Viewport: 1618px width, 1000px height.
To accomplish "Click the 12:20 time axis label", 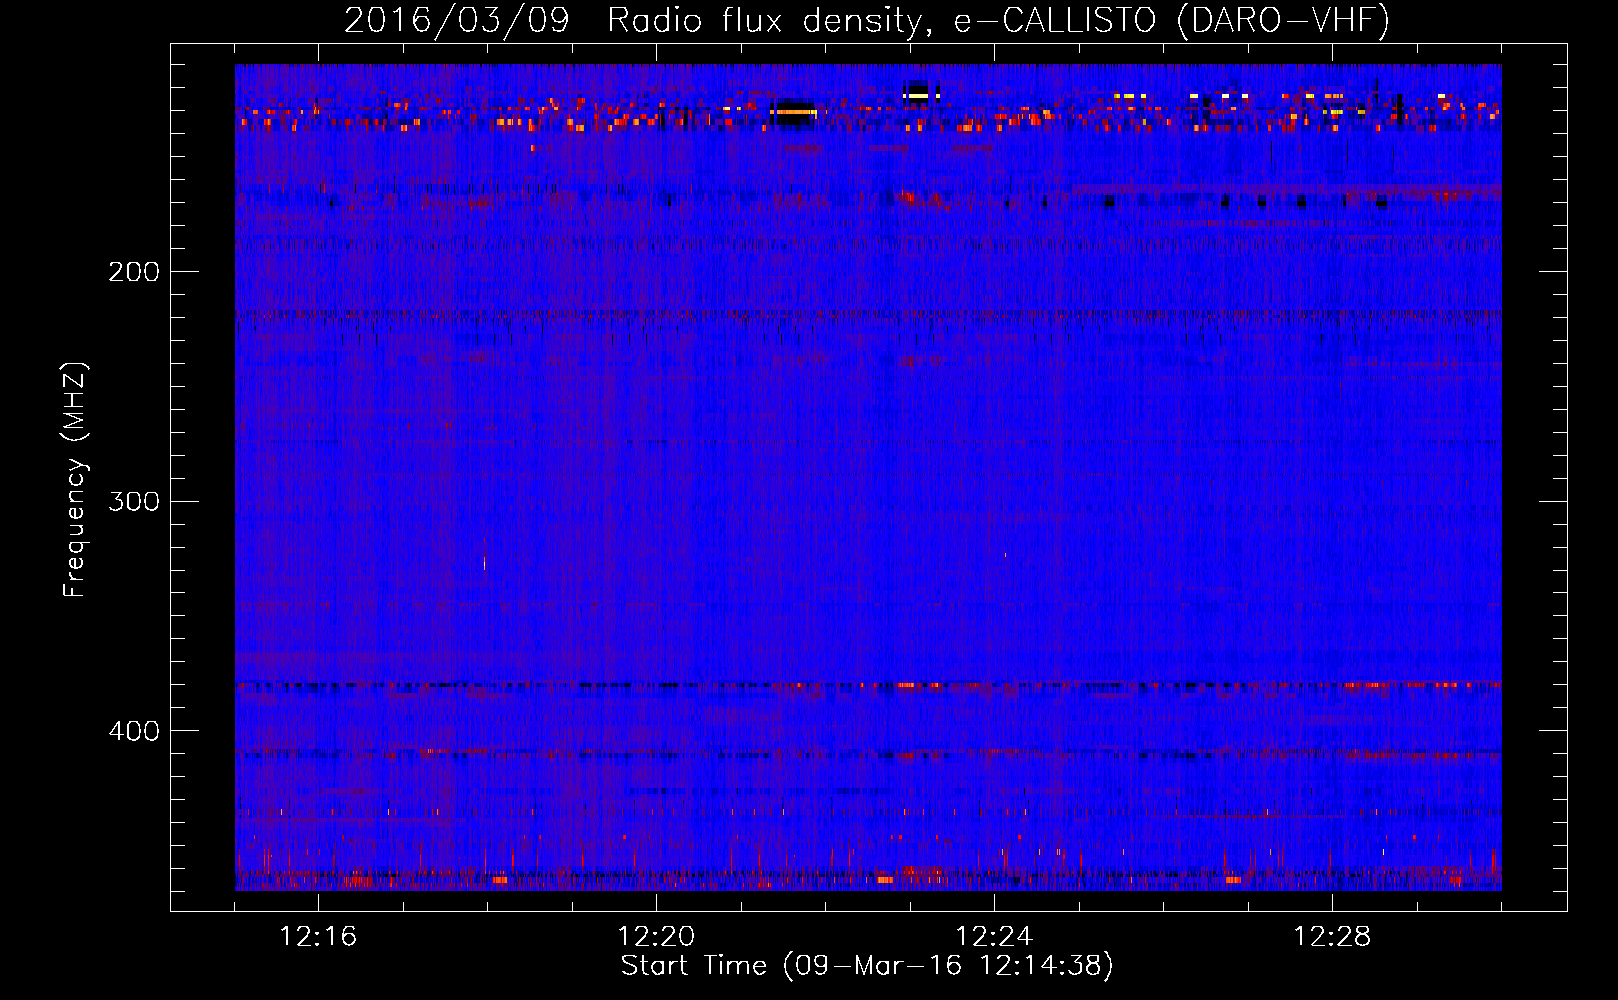I will [656, 937].
